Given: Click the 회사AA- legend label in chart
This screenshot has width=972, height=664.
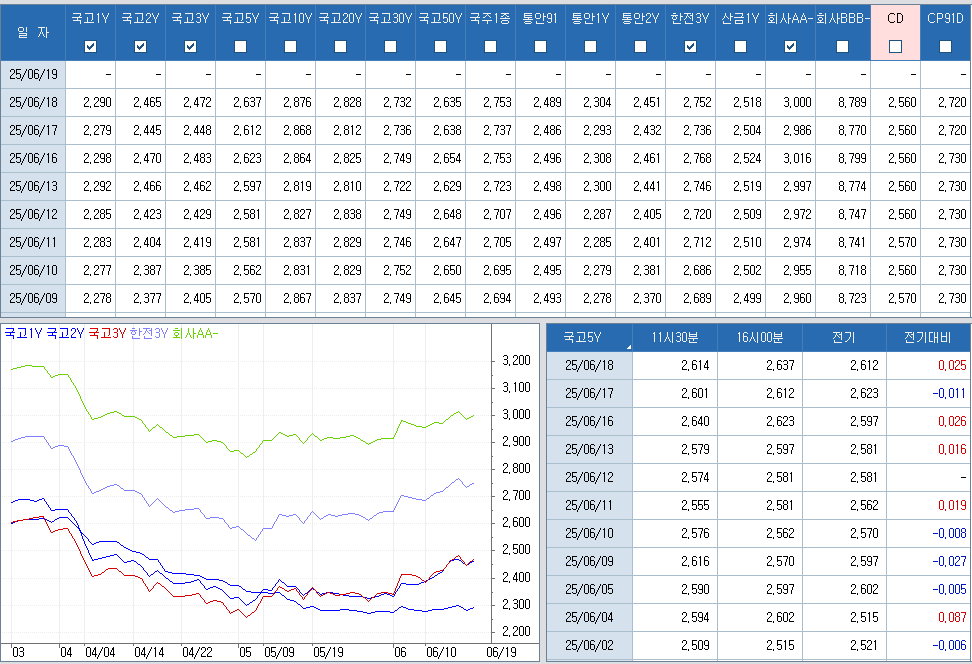Looking at the screenshot, I should [195, 333].
